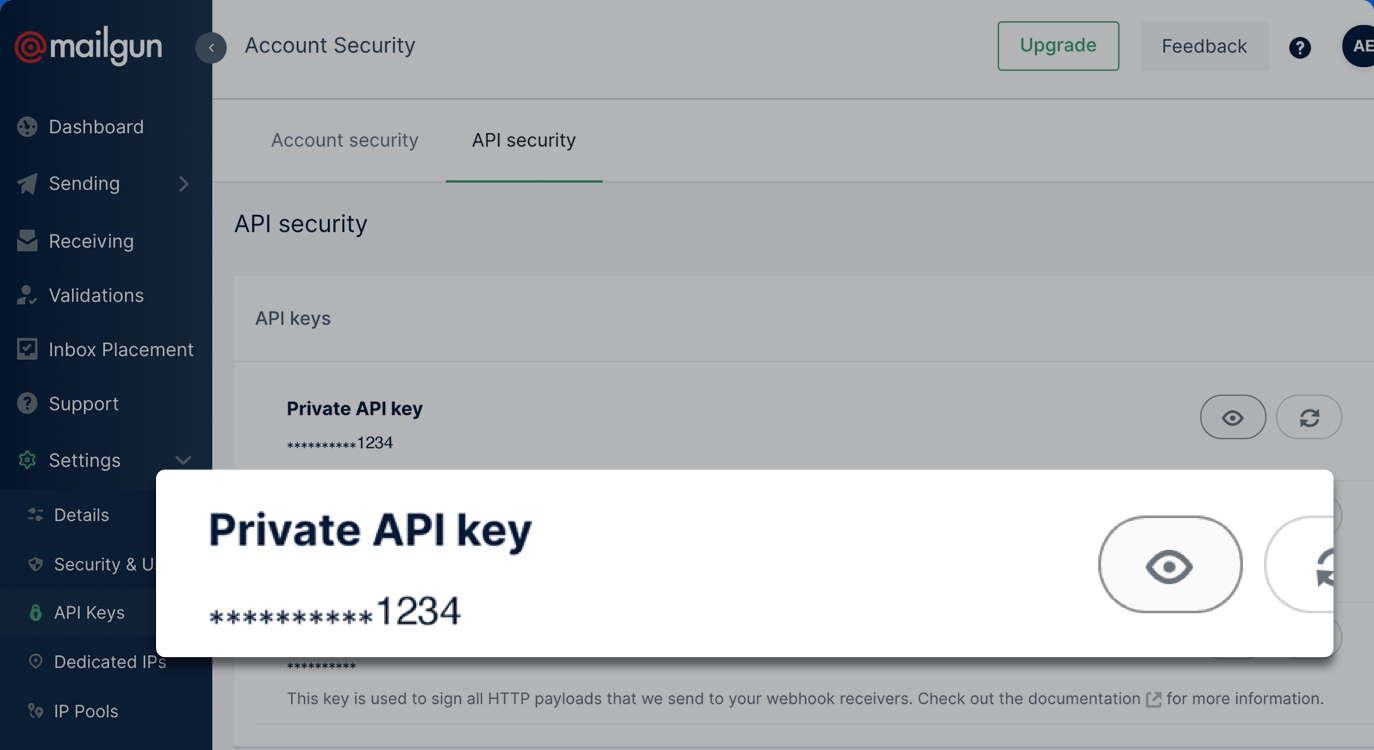1374x750 pixels.
Task: Select the API security tab
Action: click(523, 140)
